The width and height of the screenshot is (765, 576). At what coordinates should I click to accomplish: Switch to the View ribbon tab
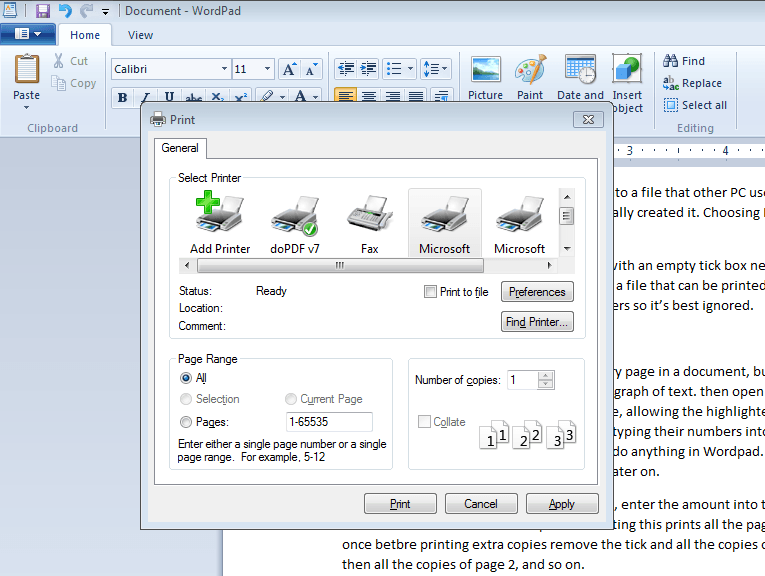pyautogui.click(x=140, y=35)
